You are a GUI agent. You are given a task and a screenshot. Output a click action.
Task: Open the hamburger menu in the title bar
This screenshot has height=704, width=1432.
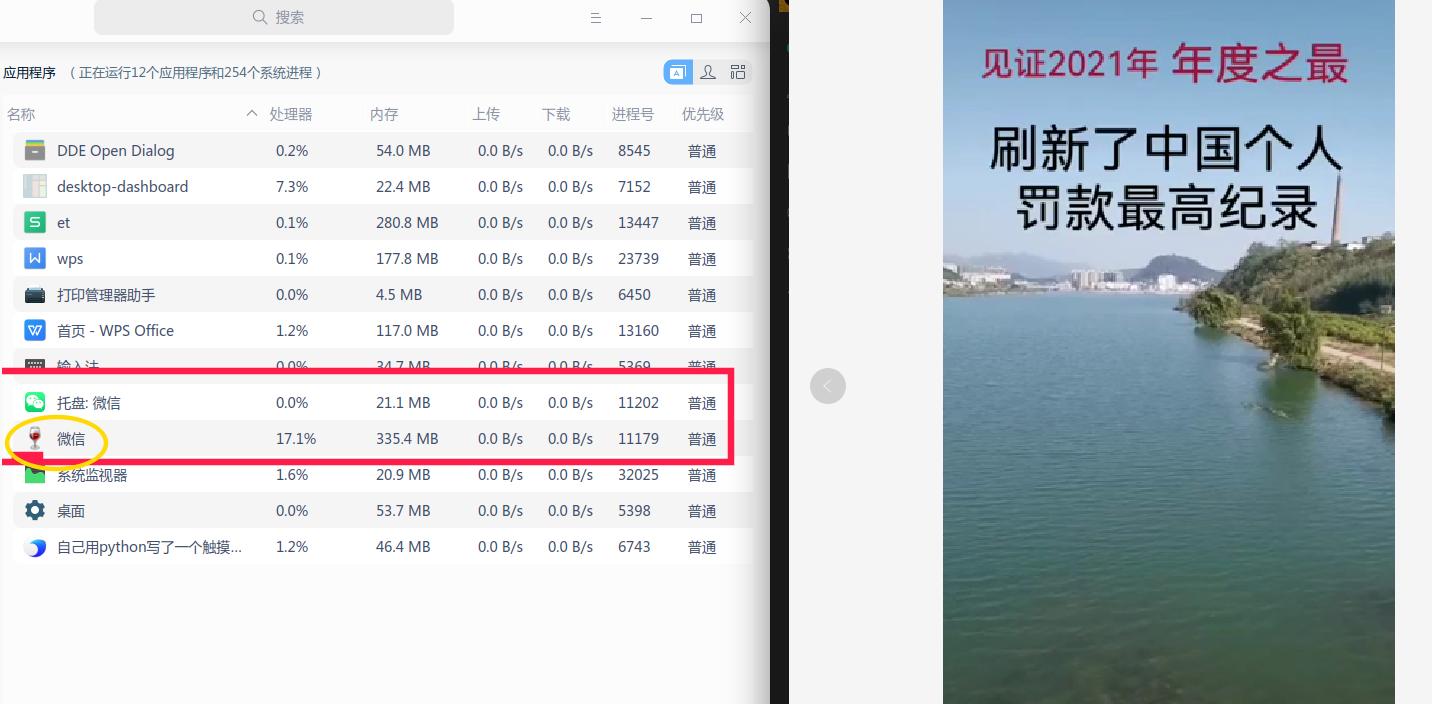click(596, 17)
